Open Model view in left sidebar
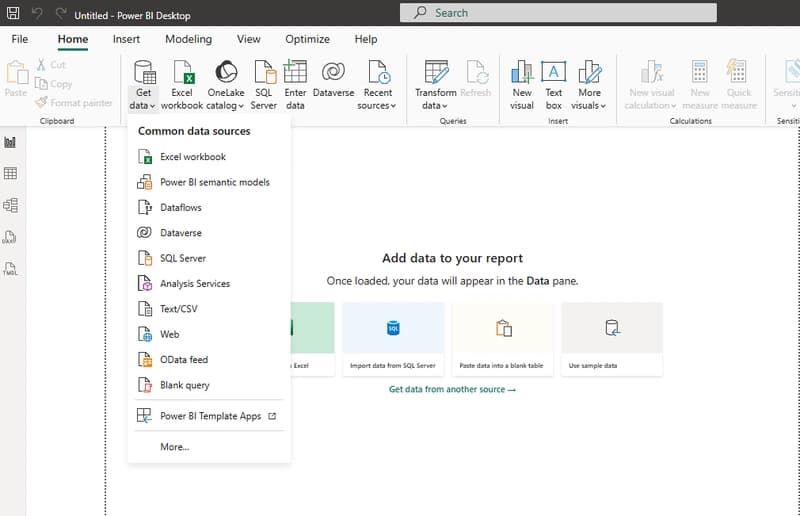 tap(10, 205)
